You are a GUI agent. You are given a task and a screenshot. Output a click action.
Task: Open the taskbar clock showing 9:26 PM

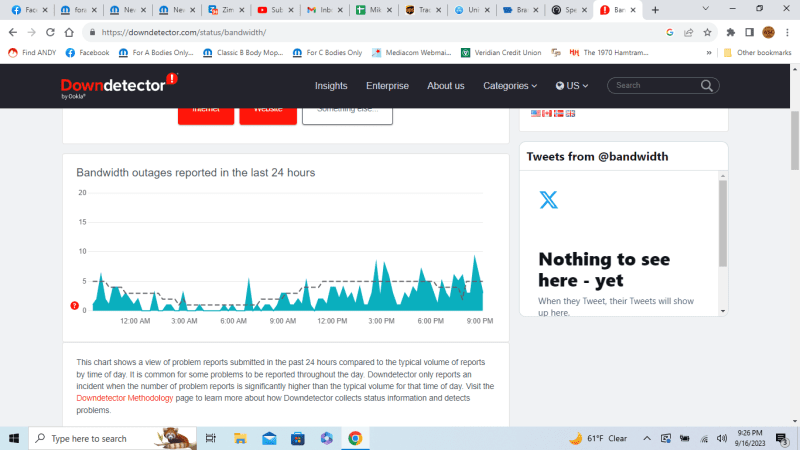(750, 438)
